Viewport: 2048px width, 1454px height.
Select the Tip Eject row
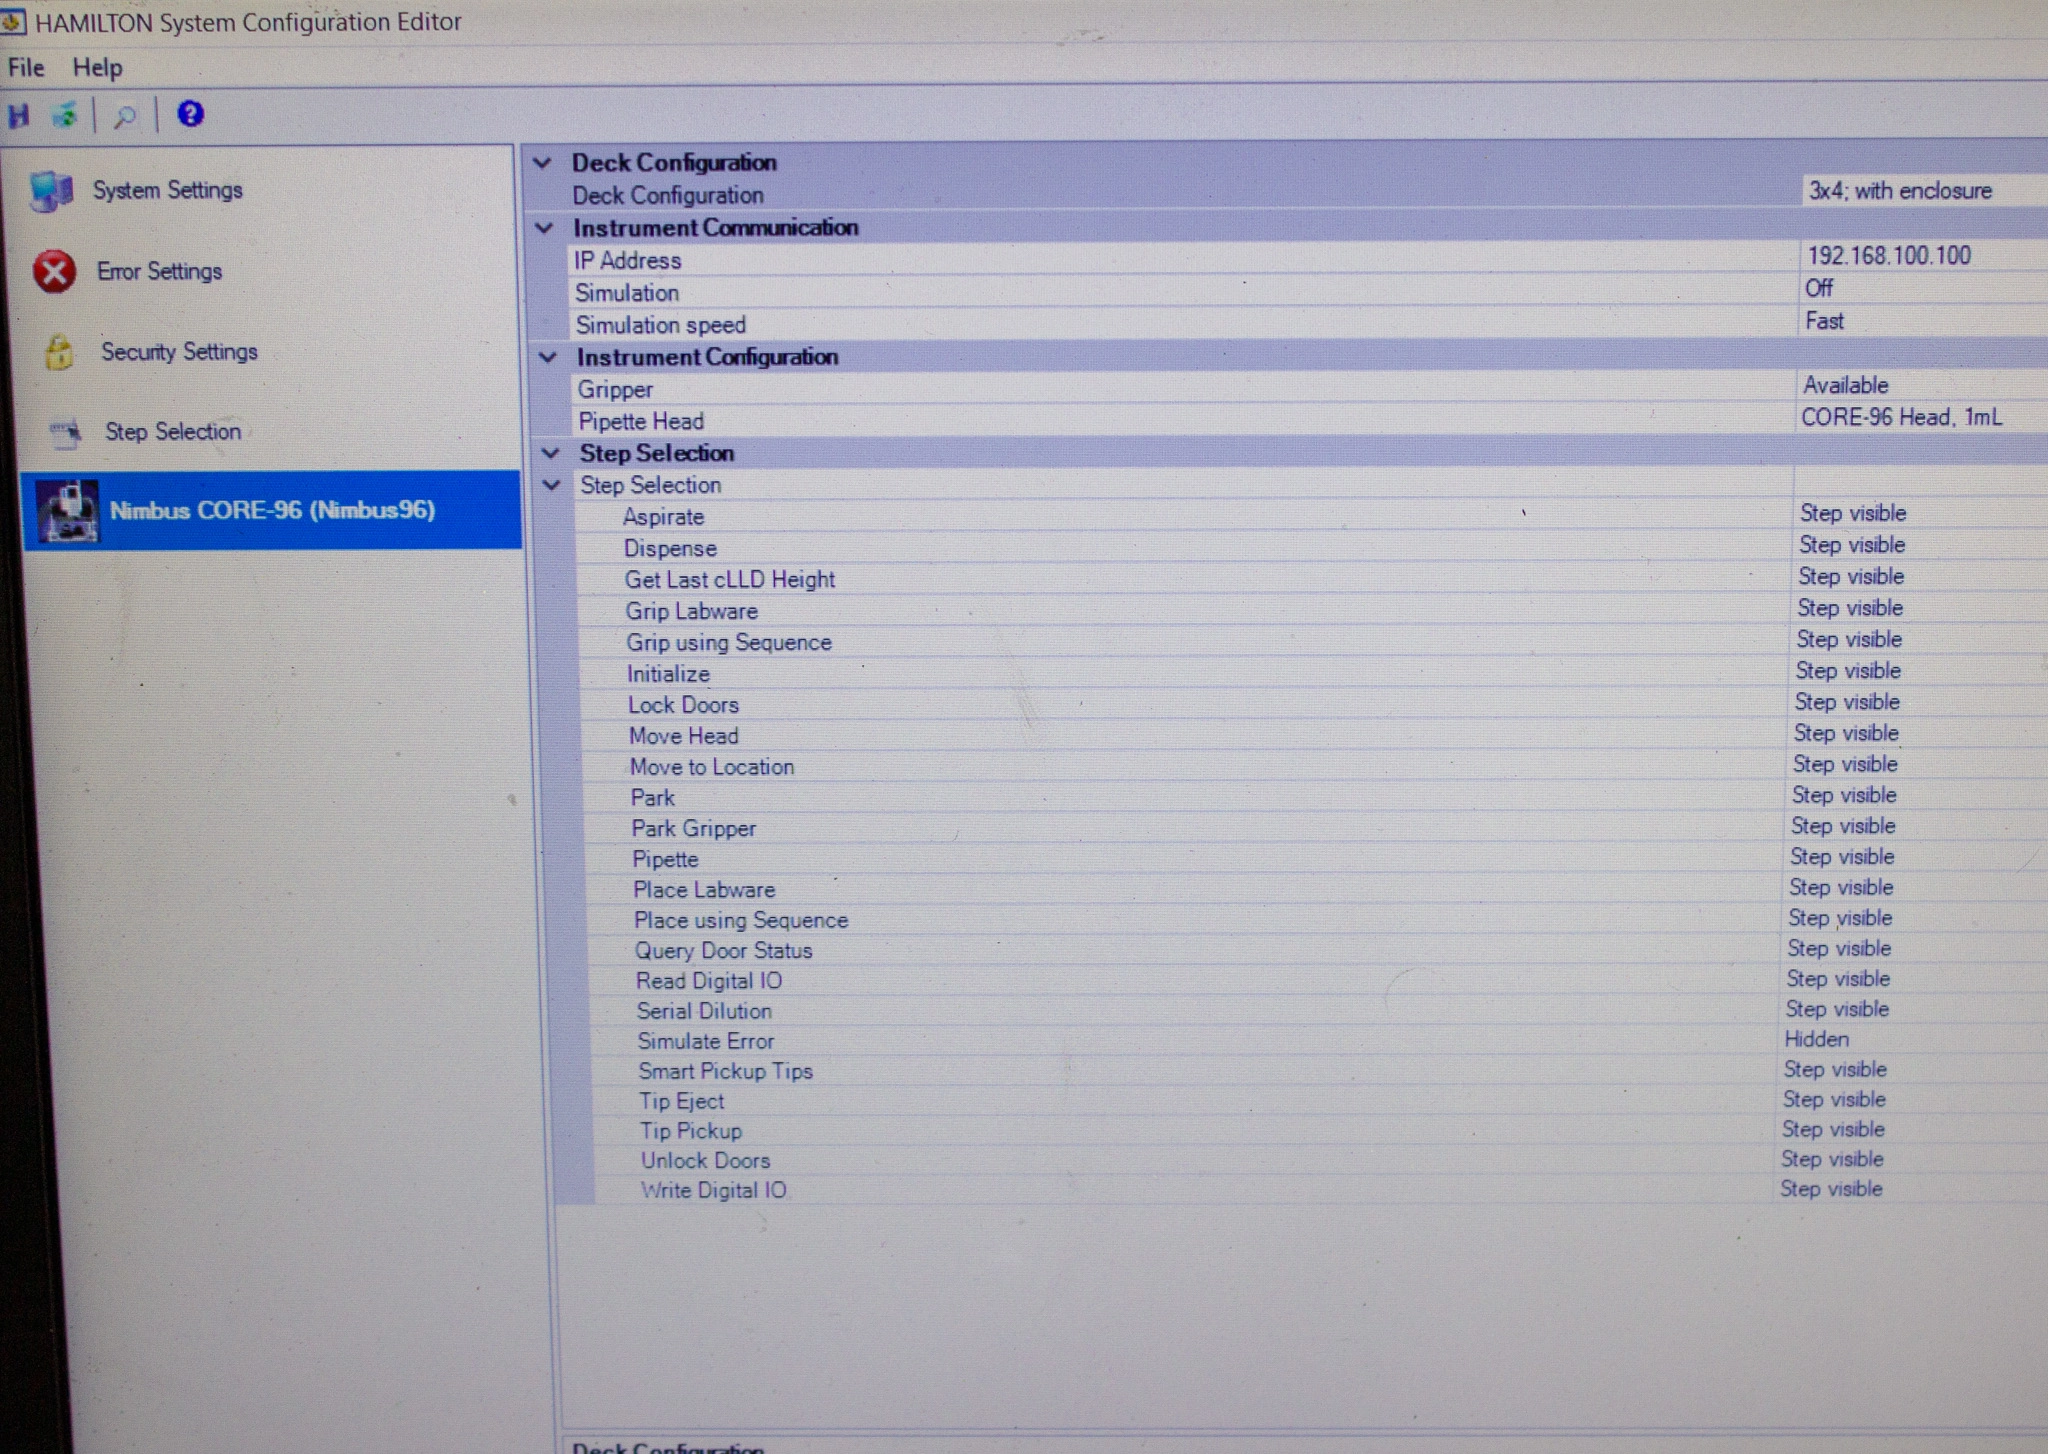tap(682, 1101)
